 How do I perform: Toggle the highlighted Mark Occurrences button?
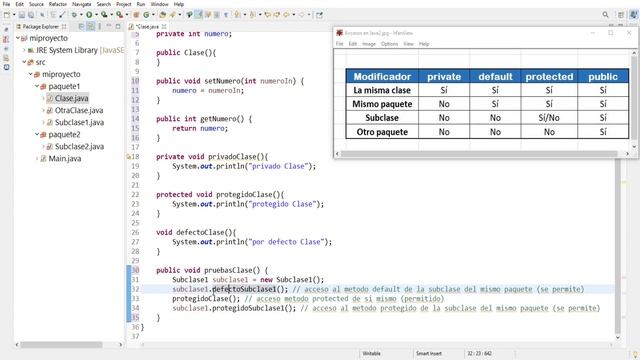click(x=198, y=15)
